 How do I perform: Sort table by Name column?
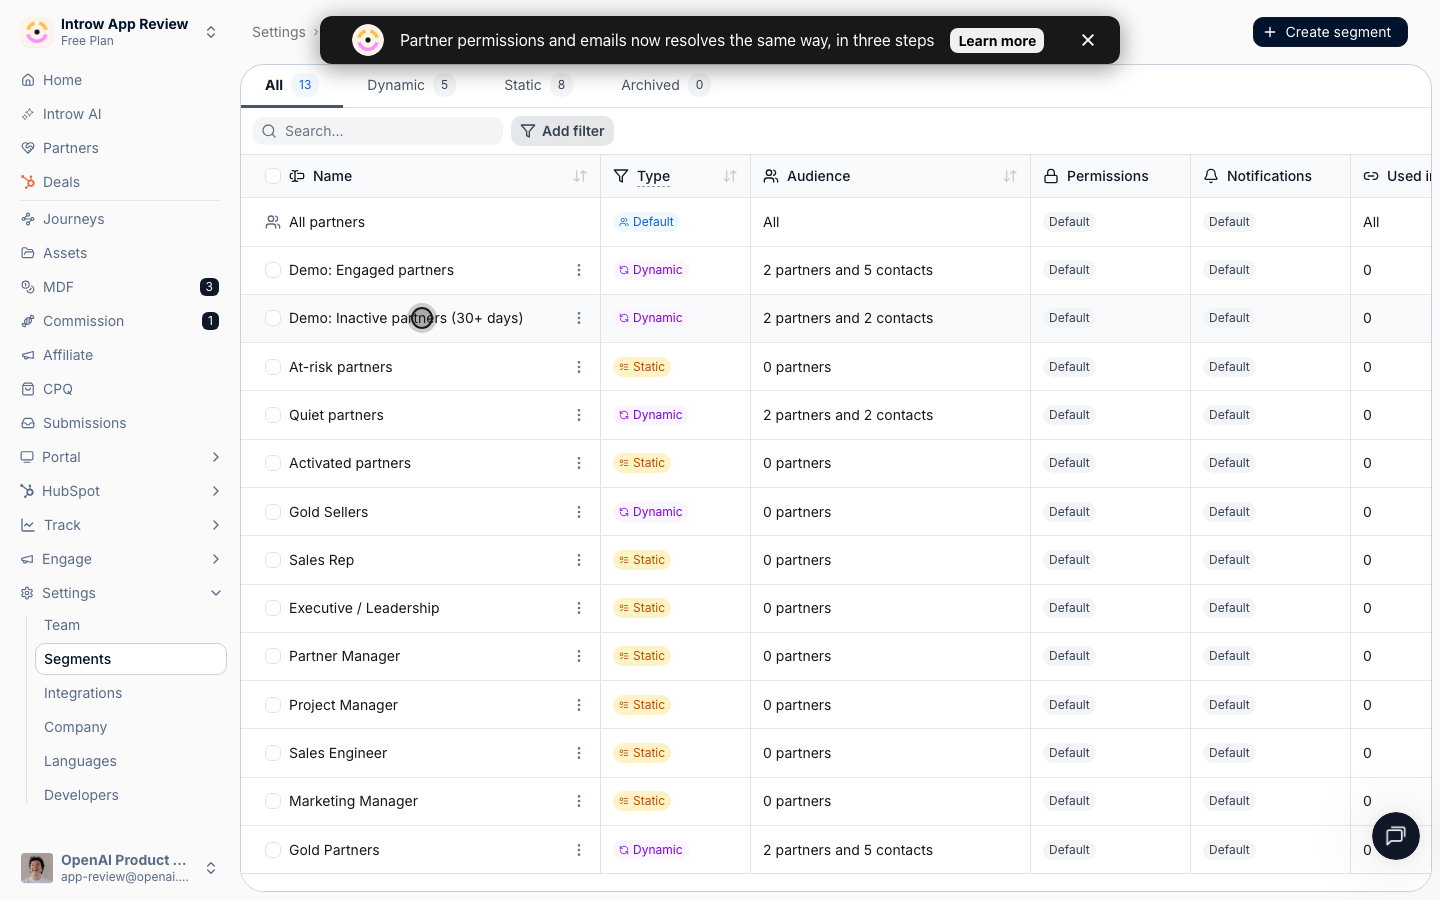click(580, 176)
